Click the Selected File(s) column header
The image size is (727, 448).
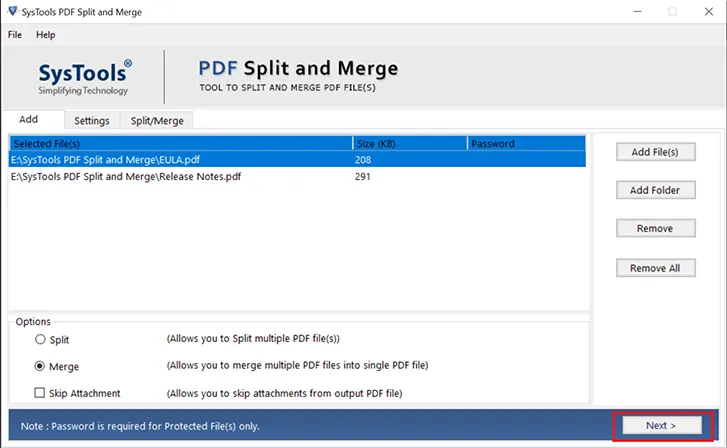click(x=181, y=143)
